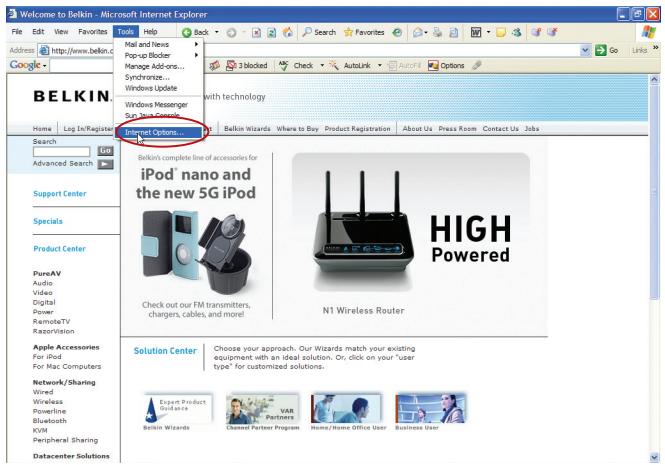This screenshot has width=665, height=465.
Task: Click the Forward arrow icon
Action: pos(231,32)
